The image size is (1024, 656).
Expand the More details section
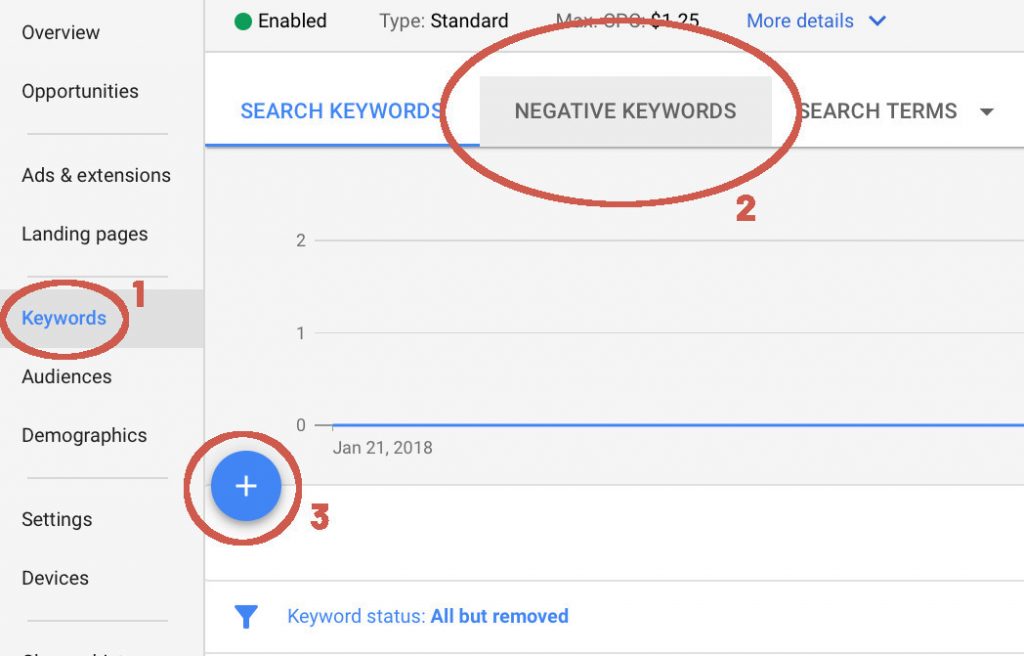tap(799, 20)
